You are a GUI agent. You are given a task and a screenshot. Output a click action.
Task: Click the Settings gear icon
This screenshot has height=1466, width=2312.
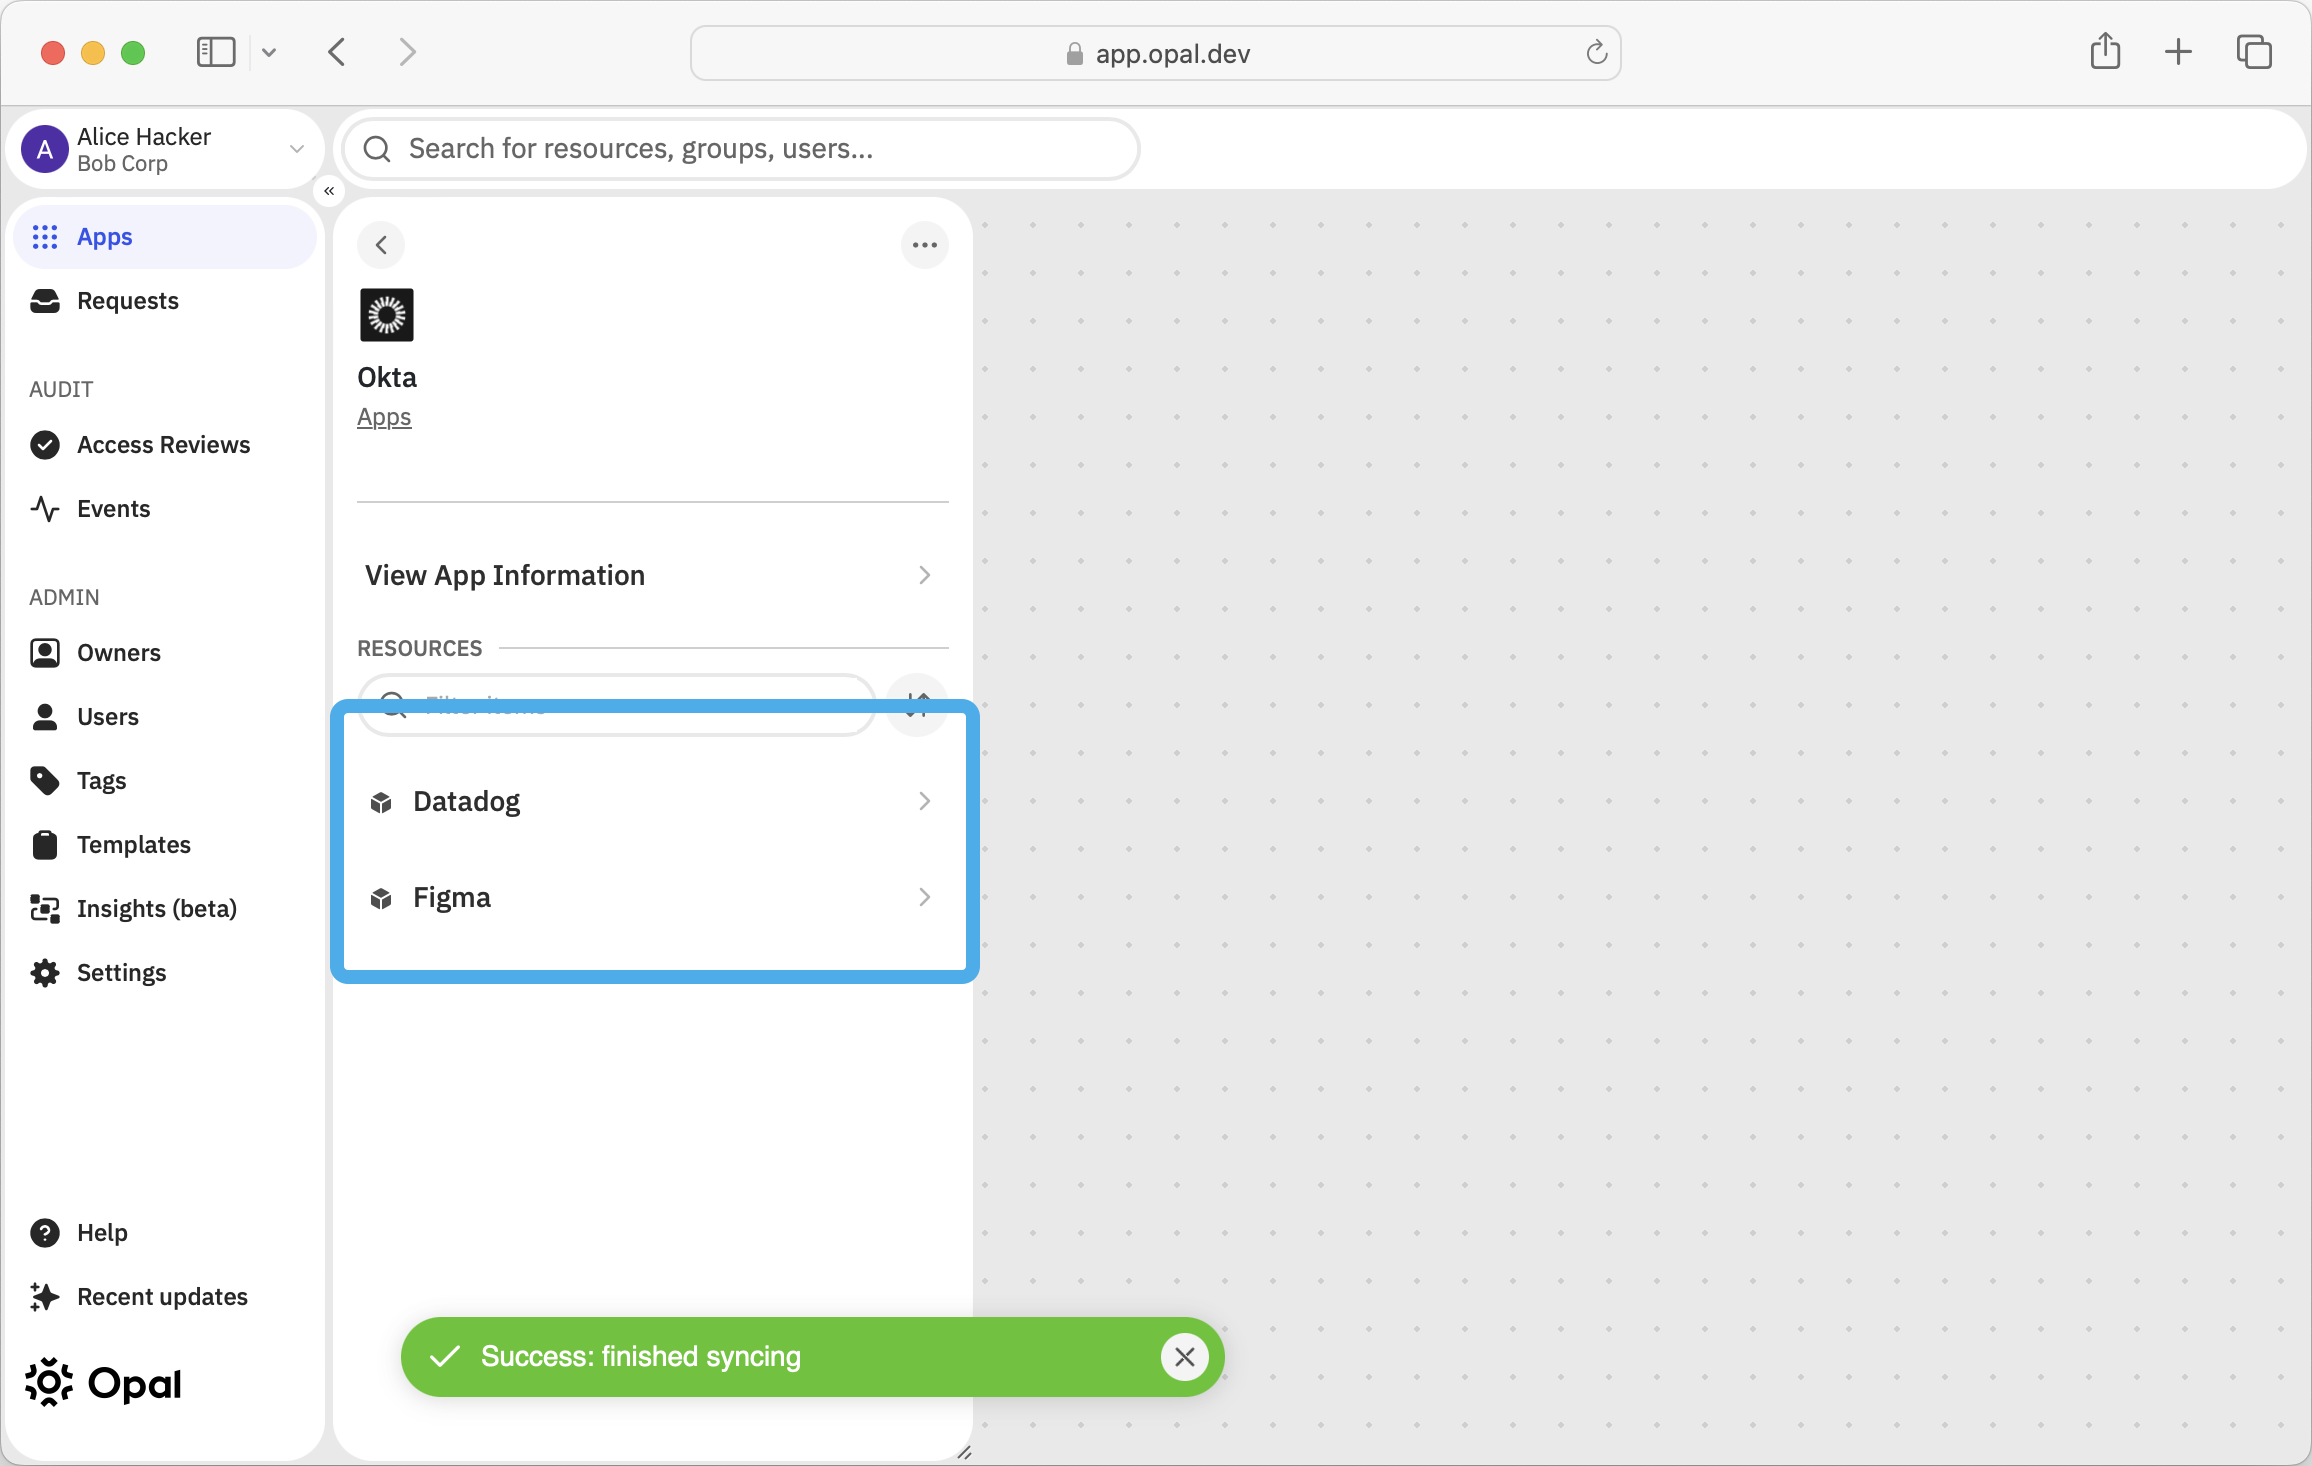pyautogui.click(x=45, y=973)
